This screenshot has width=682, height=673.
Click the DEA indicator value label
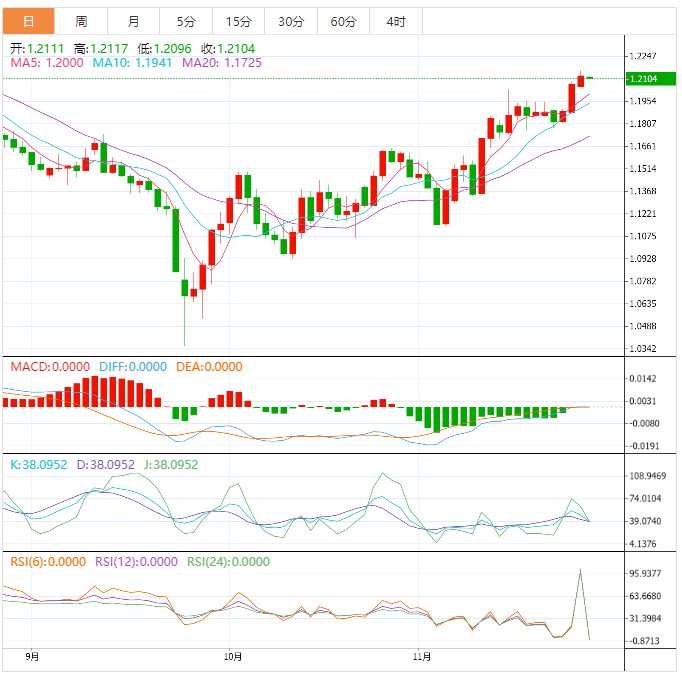pyautogui.click(x=209, y=367)
